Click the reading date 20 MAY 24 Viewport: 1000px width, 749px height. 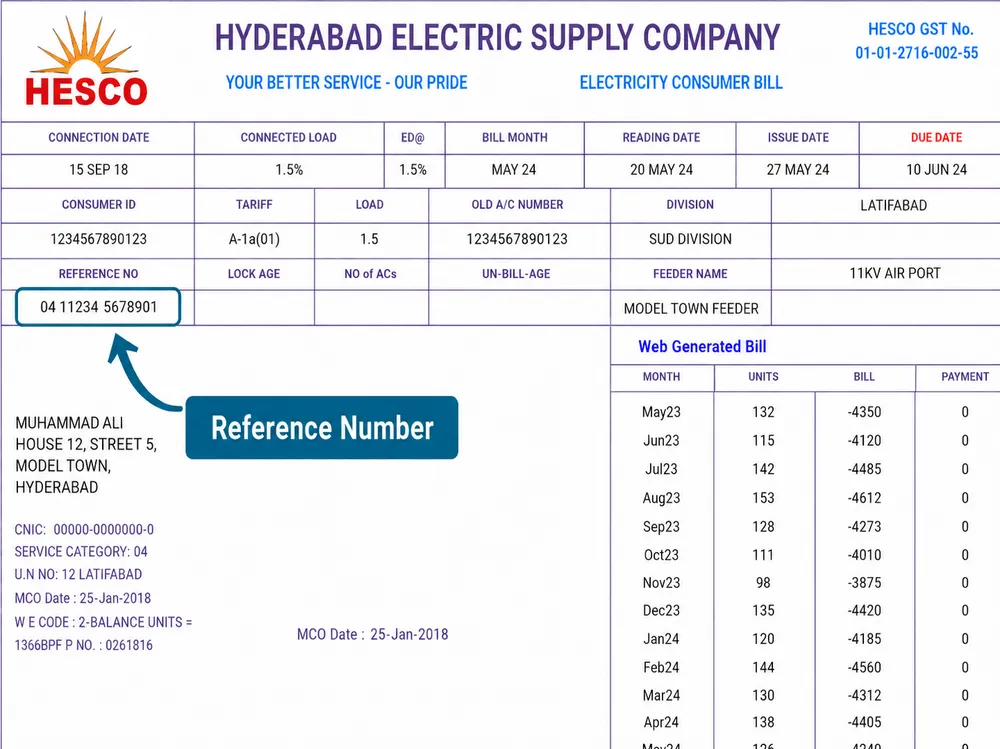661,170
